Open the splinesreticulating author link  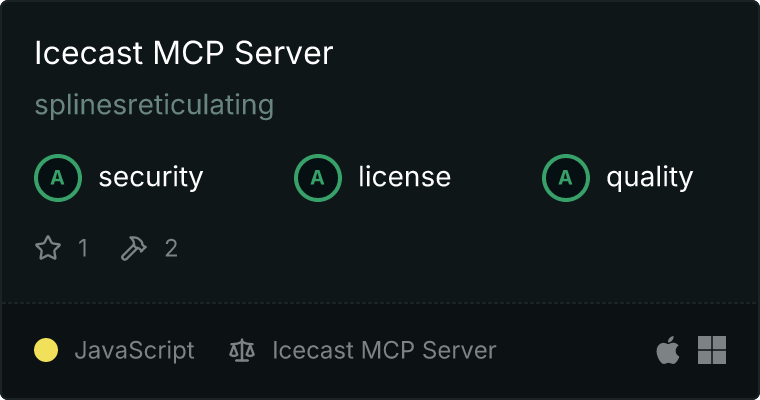(154, 105)
